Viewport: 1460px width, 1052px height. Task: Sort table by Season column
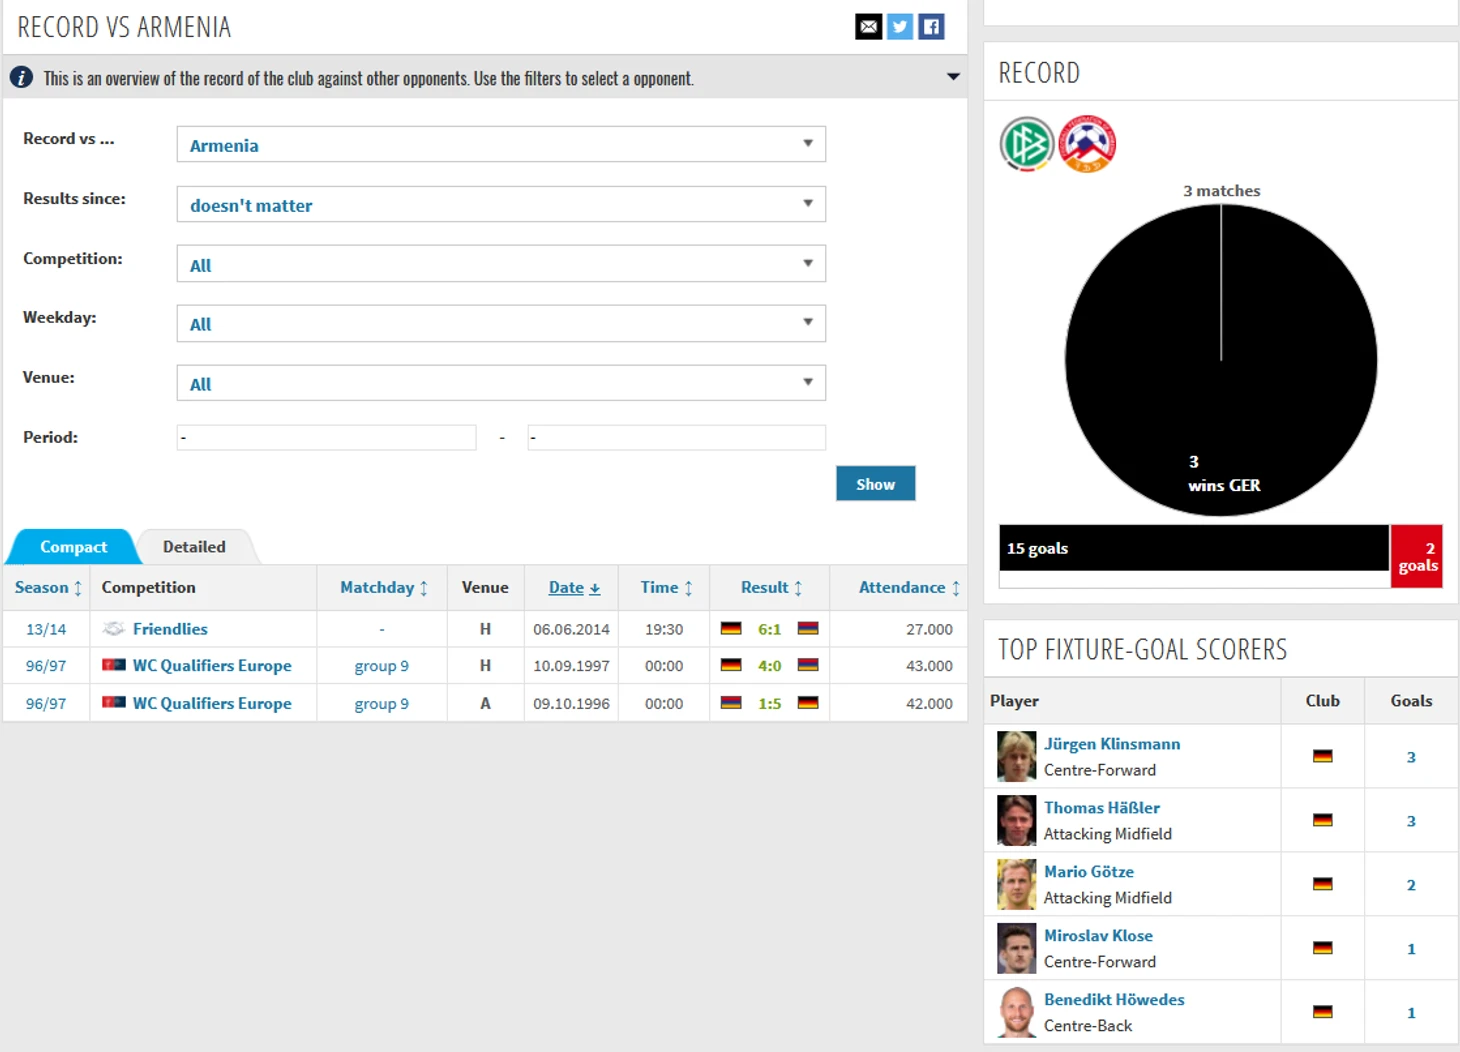[47, 588]
